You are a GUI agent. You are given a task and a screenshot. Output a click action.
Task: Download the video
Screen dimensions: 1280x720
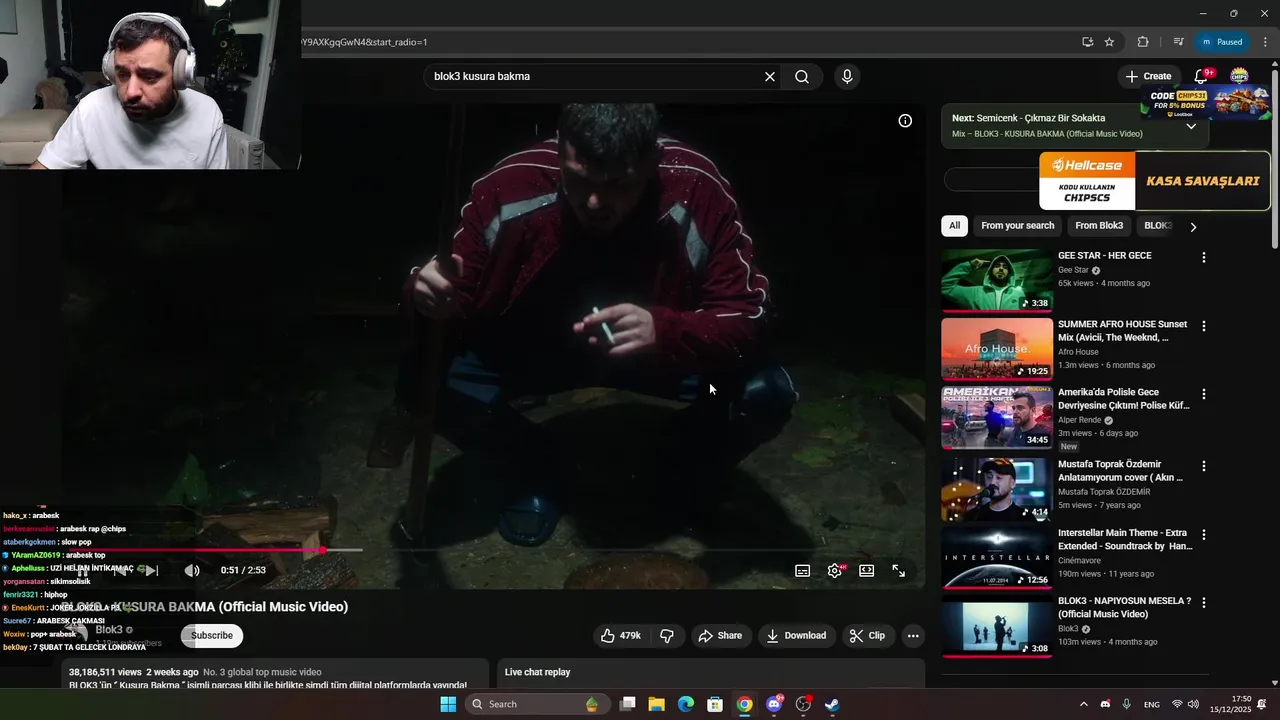tap(796, 635)
